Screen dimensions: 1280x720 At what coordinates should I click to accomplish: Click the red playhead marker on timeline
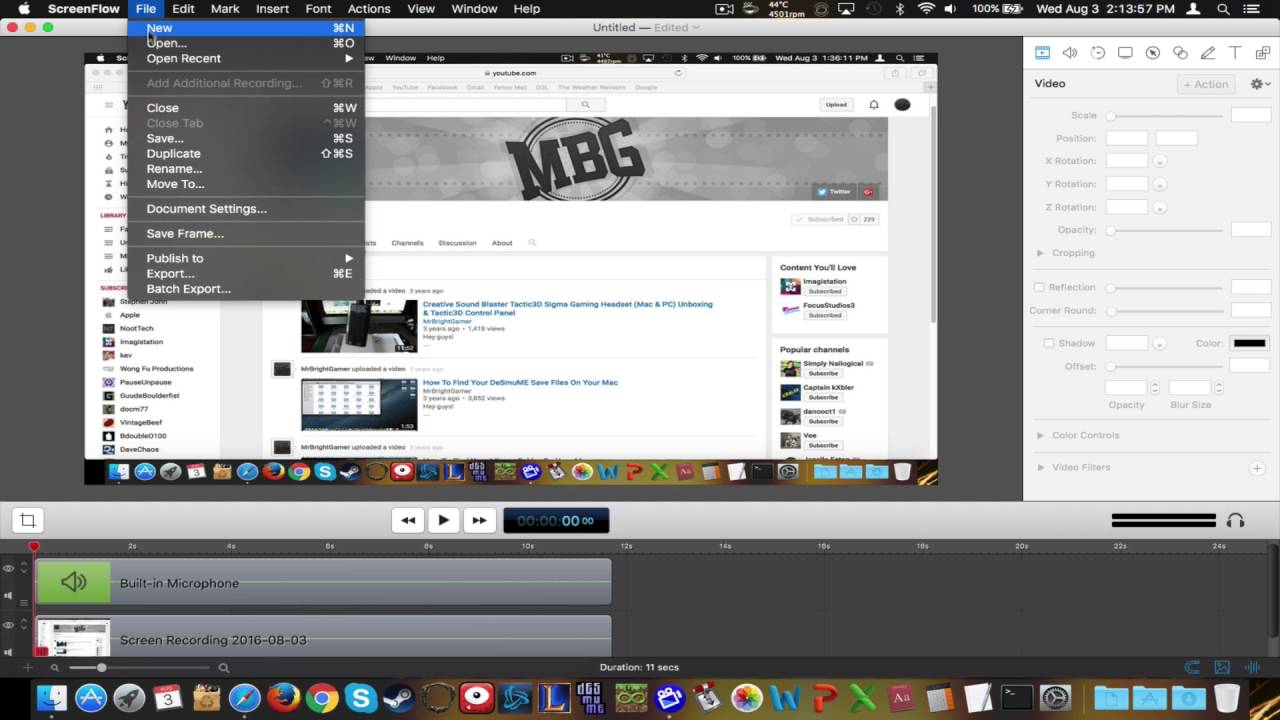click(x=34, y=546)
